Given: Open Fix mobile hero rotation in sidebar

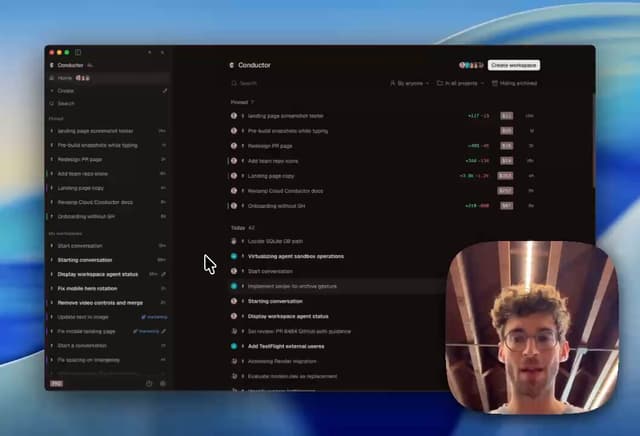Looking at the screenshot, I should point(108,289).
